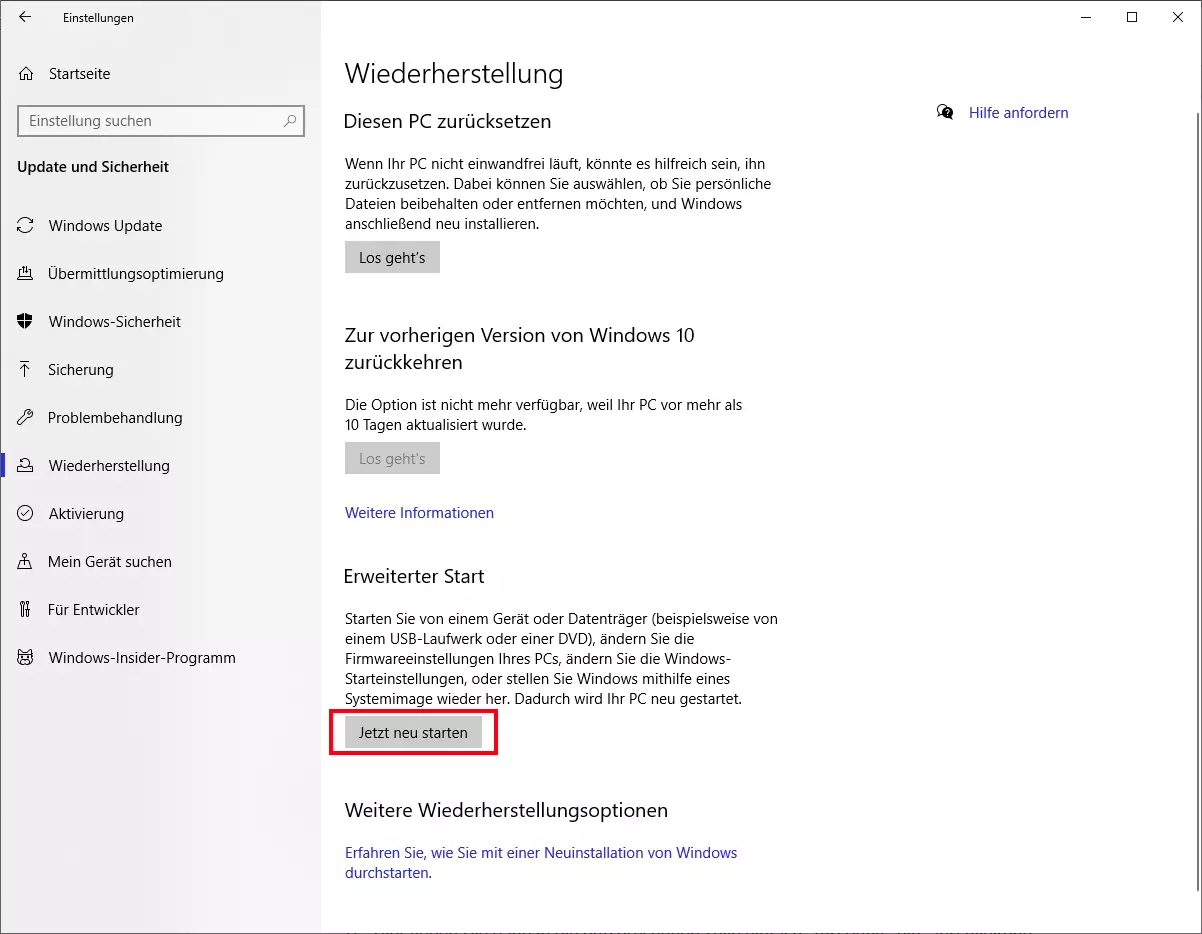Image resolution: width=1202 pixels, height=934 pixels.
Task: Minimize the Einstellungen window
Action: [x=1086, y=17]
